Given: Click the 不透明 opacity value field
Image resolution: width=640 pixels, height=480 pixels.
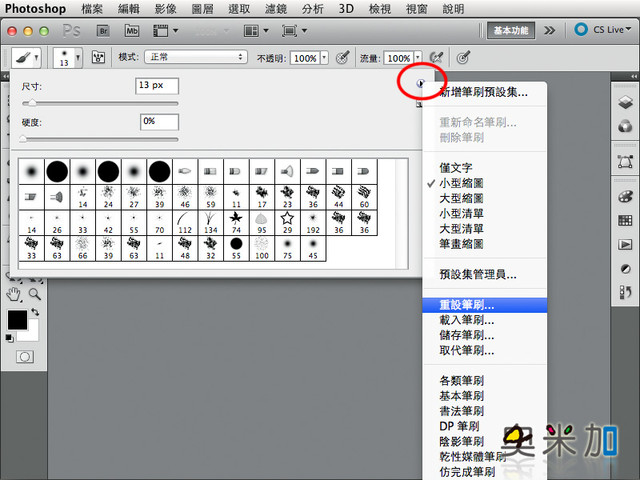Looking at the screenshot, I should coord(305,58).
